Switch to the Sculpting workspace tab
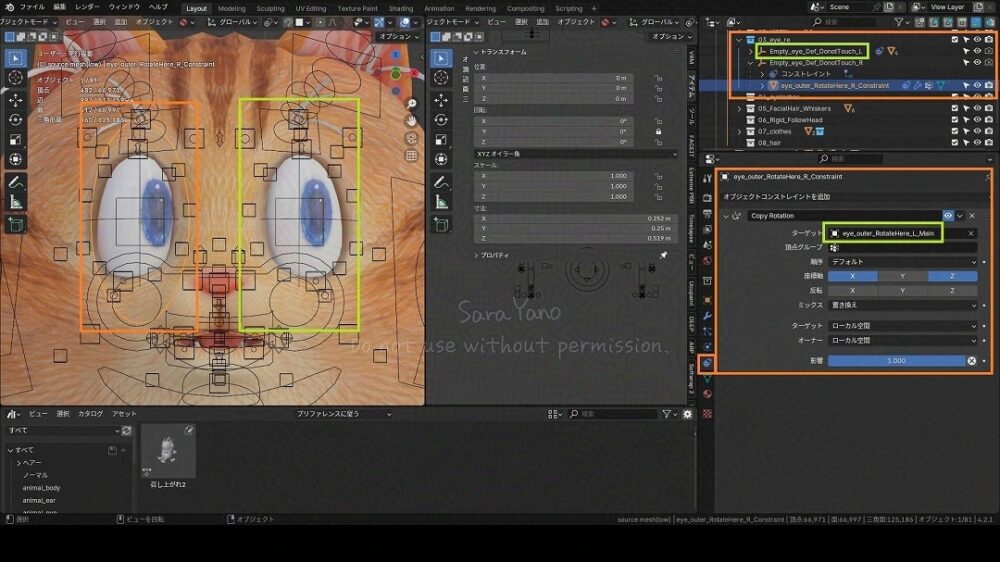 click(270, 8)
